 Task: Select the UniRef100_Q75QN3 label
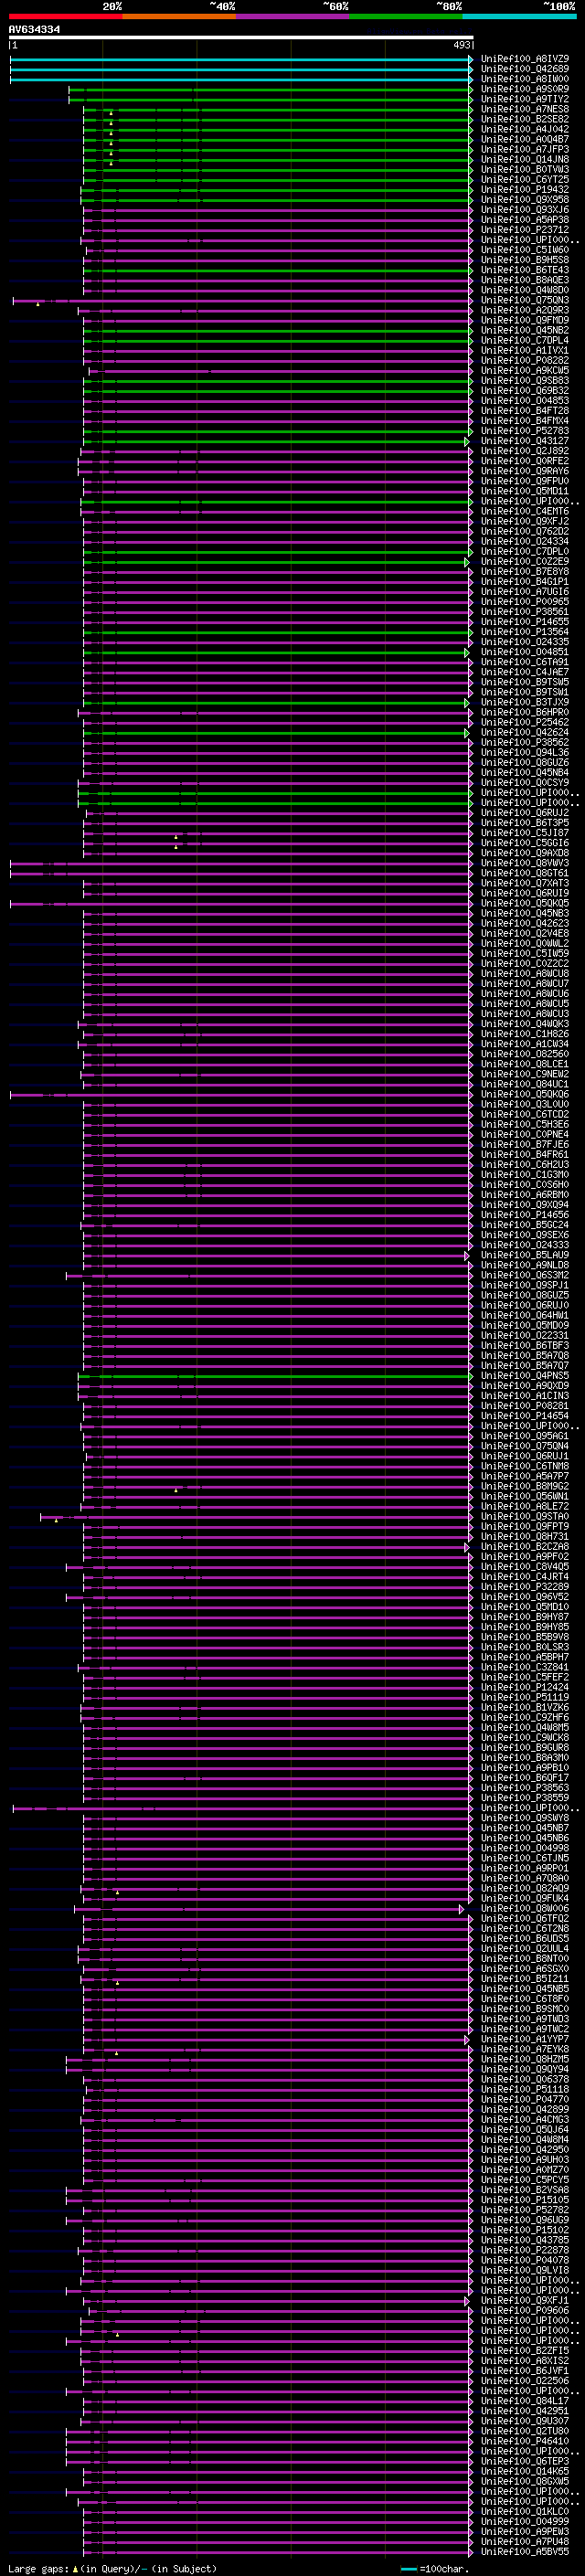click(x=525, y=300)
